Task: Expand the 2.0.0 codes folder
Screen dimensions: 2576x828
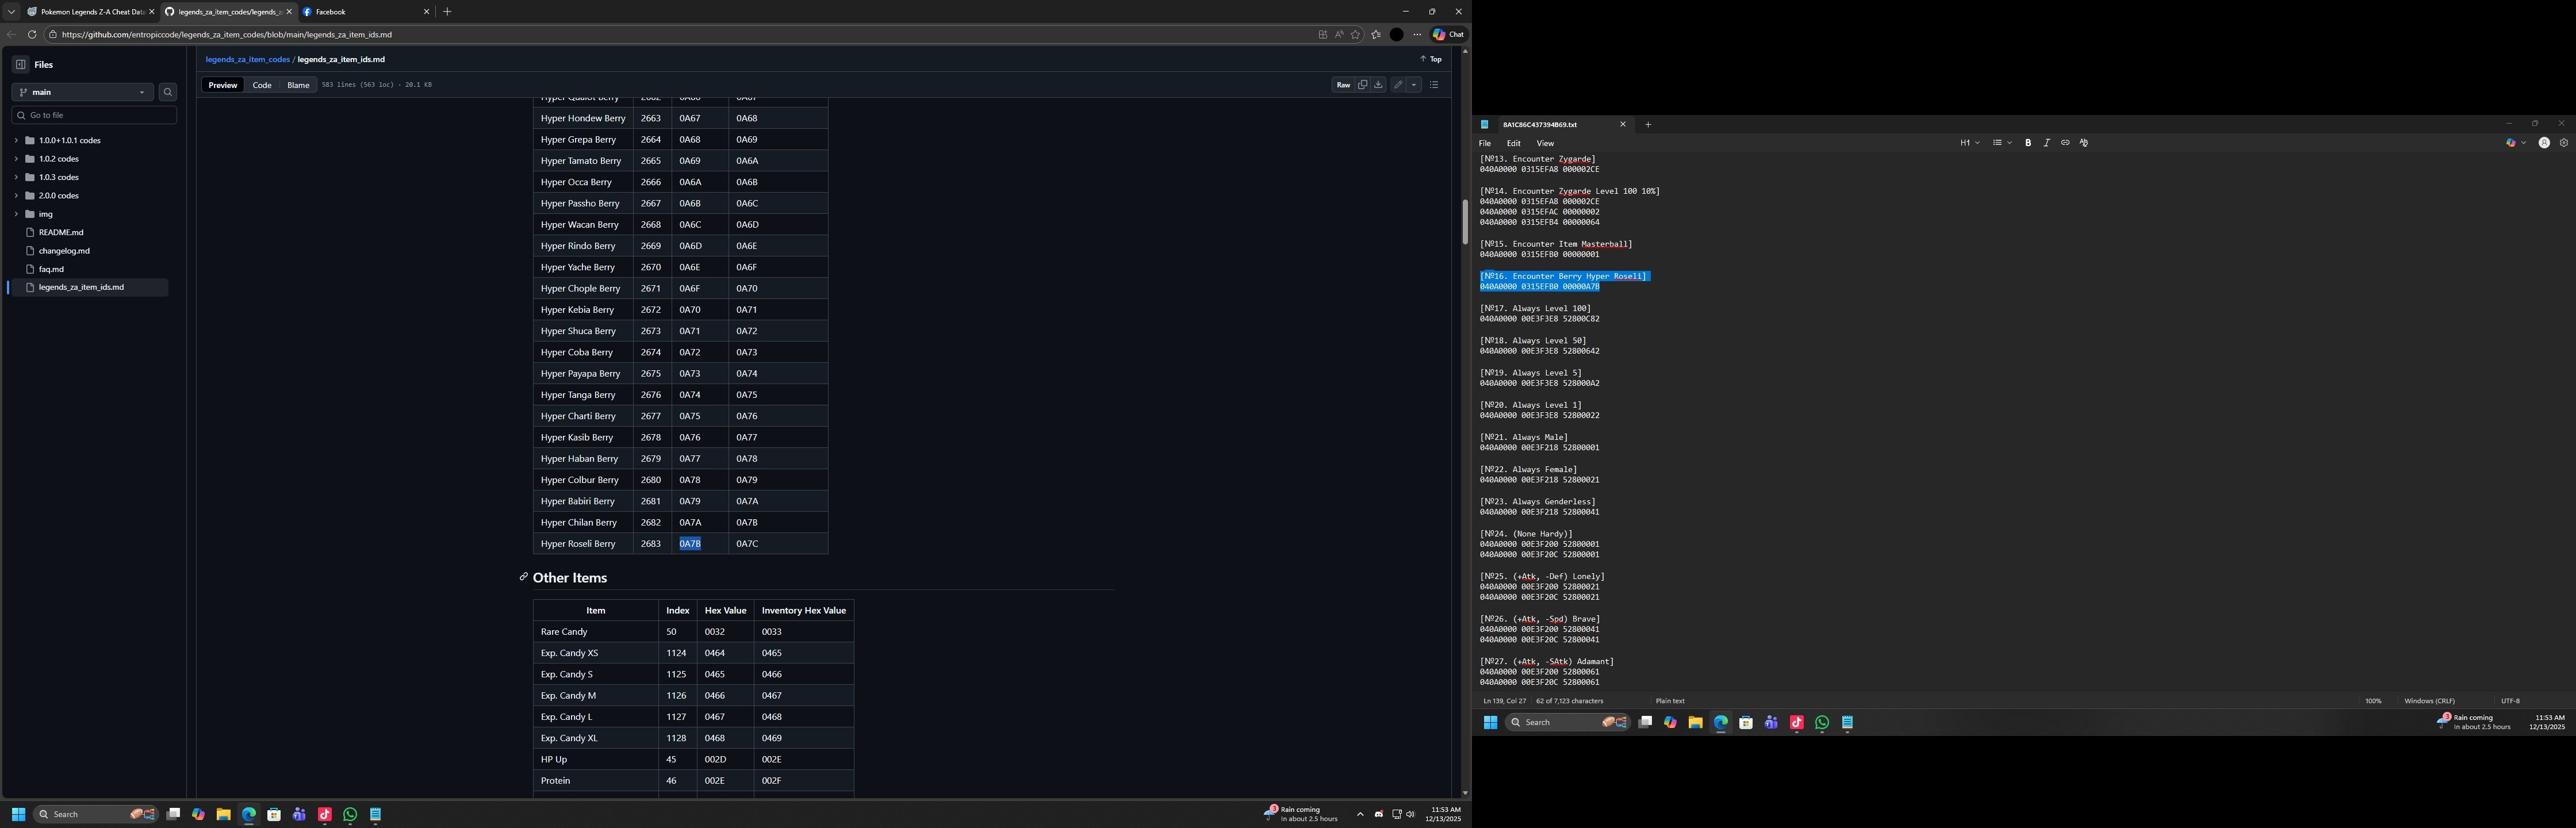Action: point(16,195)
